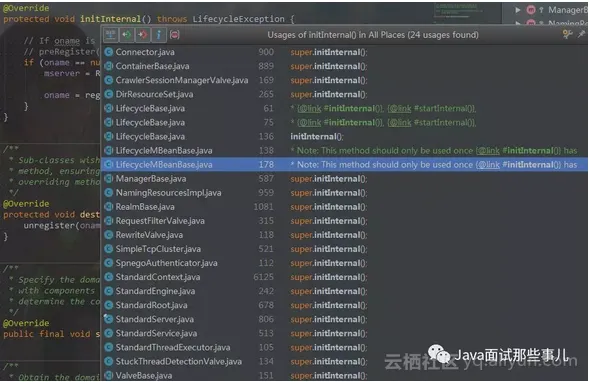This screenshot has height=382, width=589.
Task: Click LifecycleException in the editor method signature
Action: click(x=239, y=19)
